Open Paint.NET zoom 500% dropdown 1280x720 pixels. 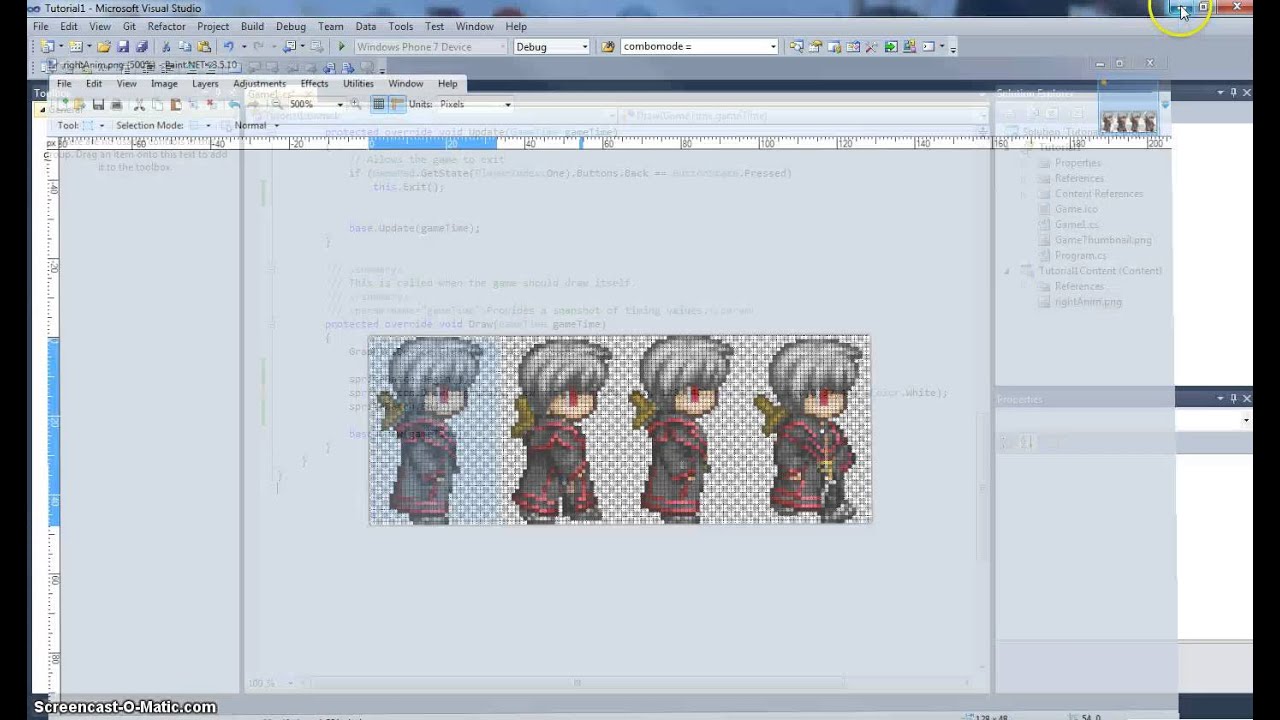(x=340, y=104)
